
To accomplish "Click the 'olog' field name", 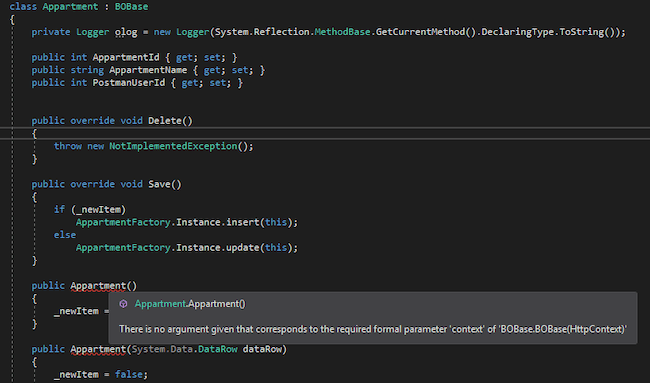I will tap(126, 32).
